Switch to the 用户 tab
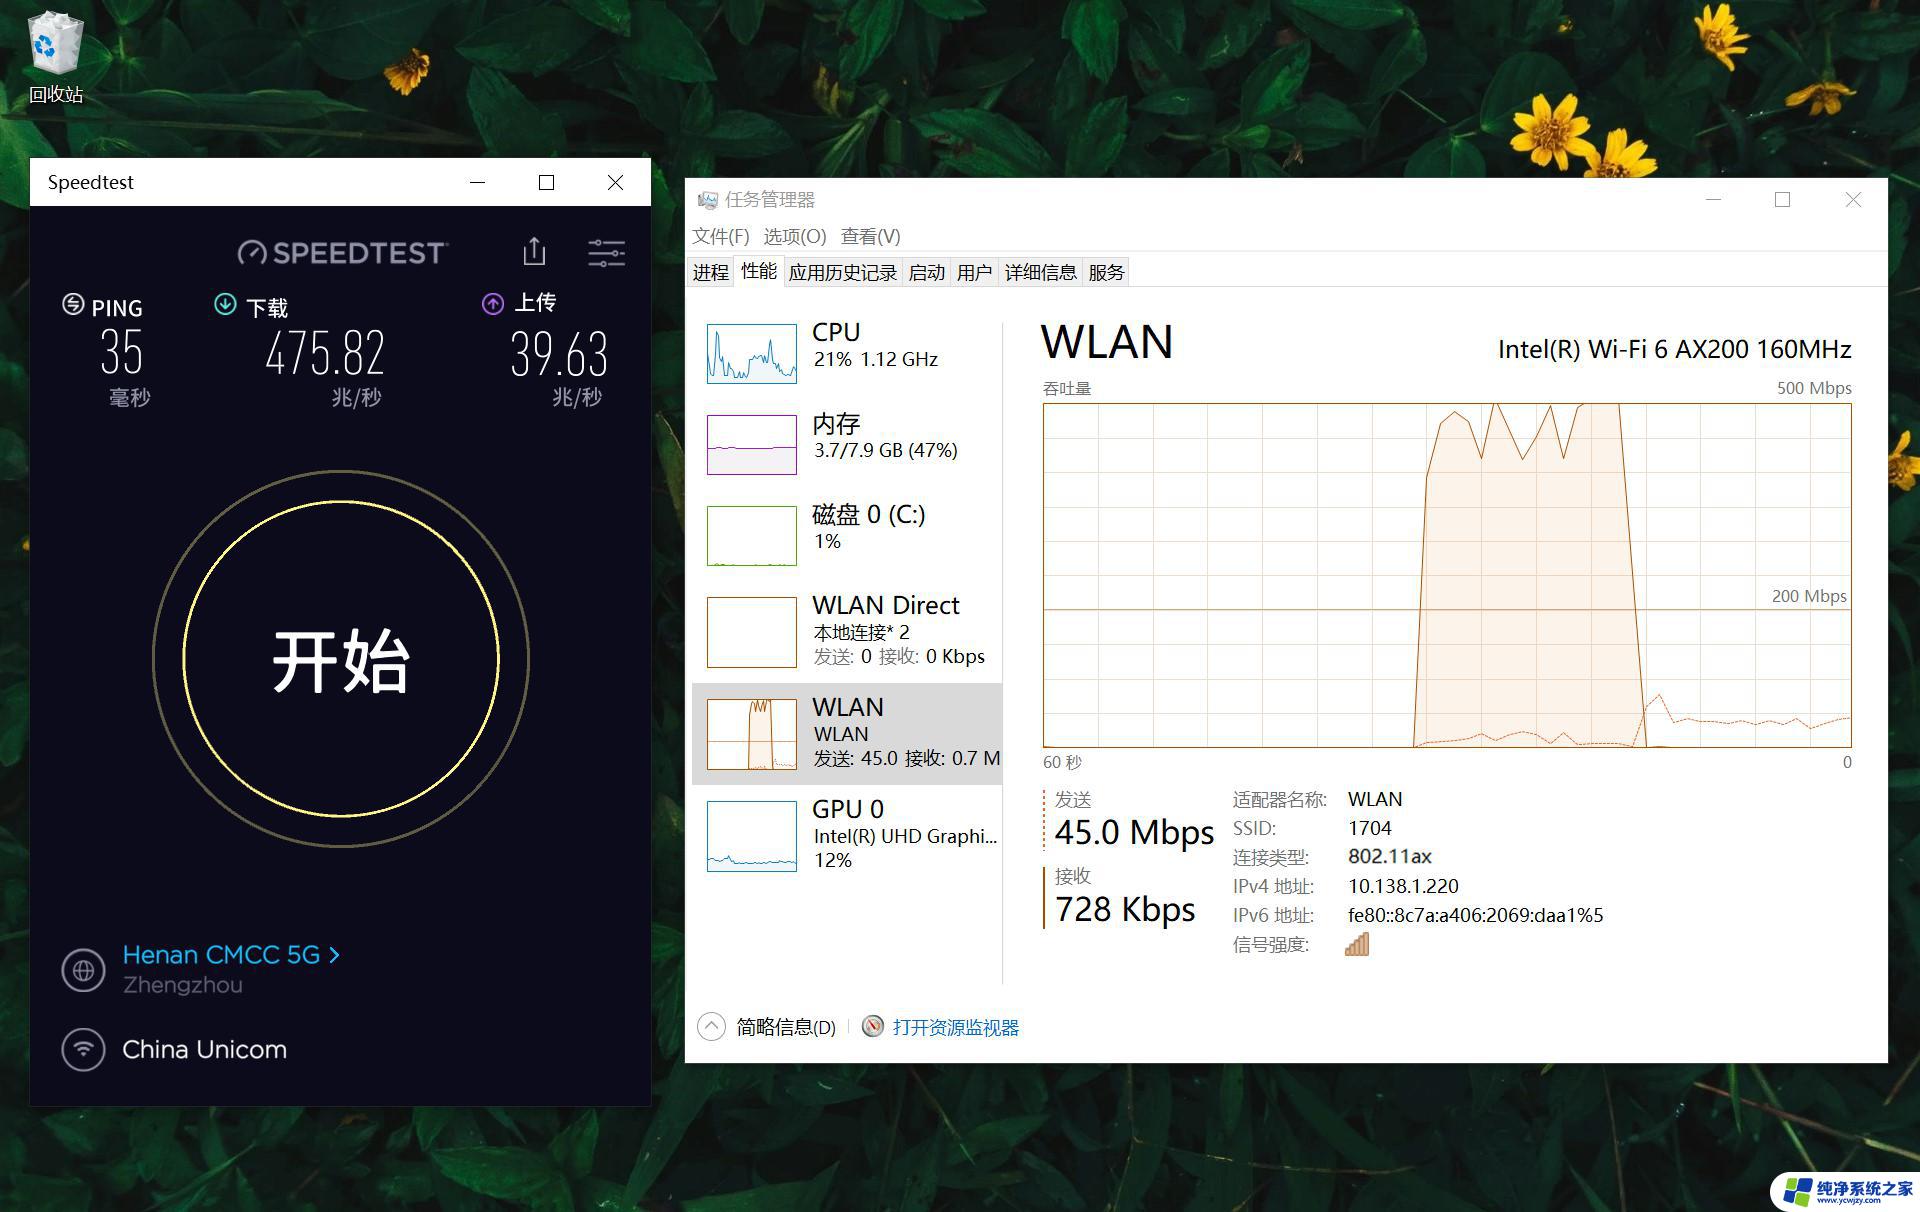 [974, 272]
